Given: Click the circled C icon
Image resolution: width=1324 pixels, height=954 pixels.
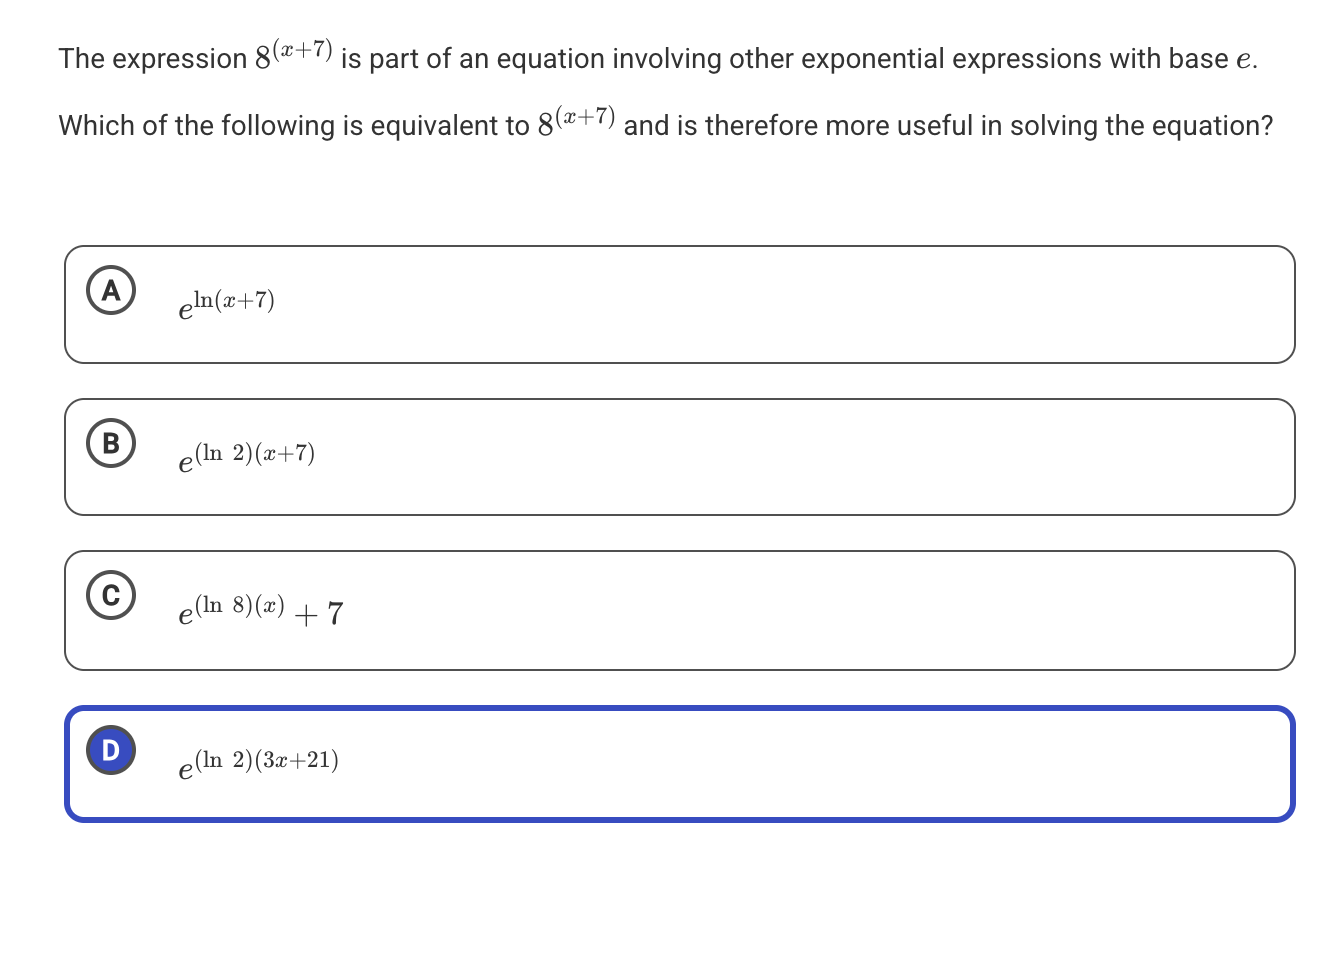Looking at the screenshot, I should click(111, 597).
